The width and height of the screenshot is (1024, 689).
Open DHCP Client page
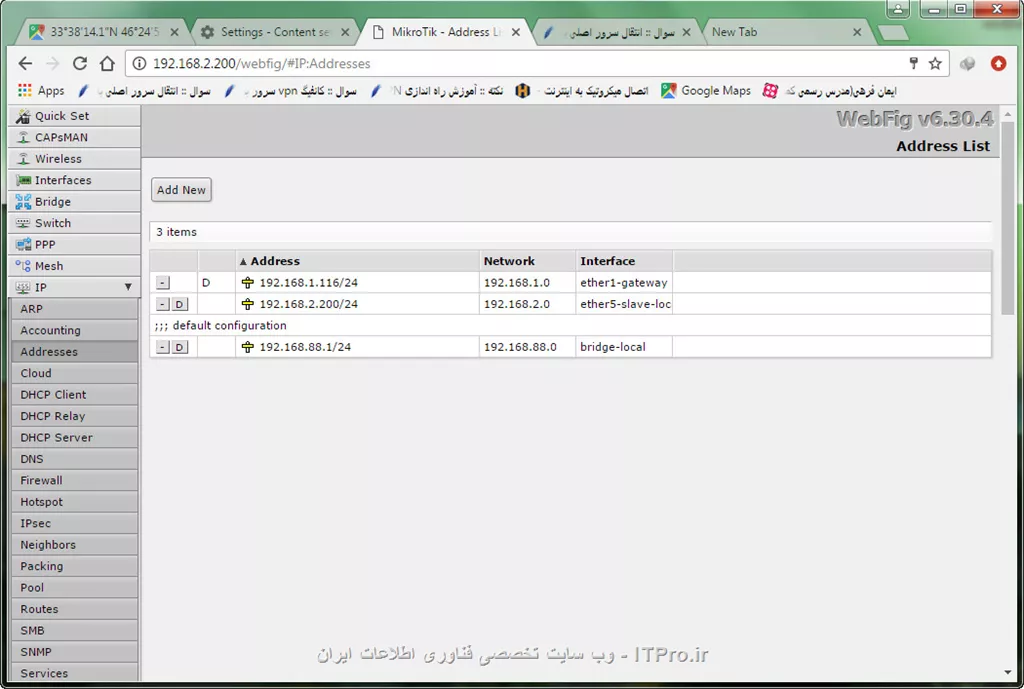pyautogui.click(x=74, y=394)
